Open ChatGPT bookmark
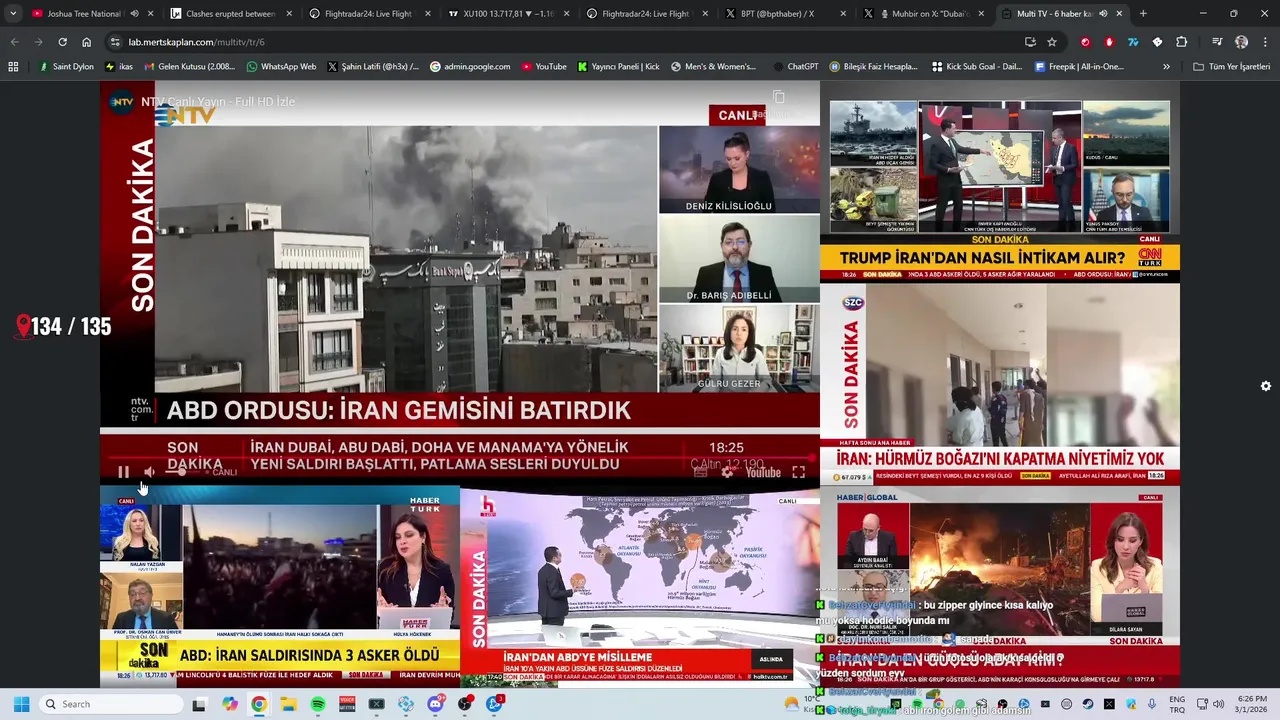The width and height of the screenshot is (1280, 720). point(794,67)
